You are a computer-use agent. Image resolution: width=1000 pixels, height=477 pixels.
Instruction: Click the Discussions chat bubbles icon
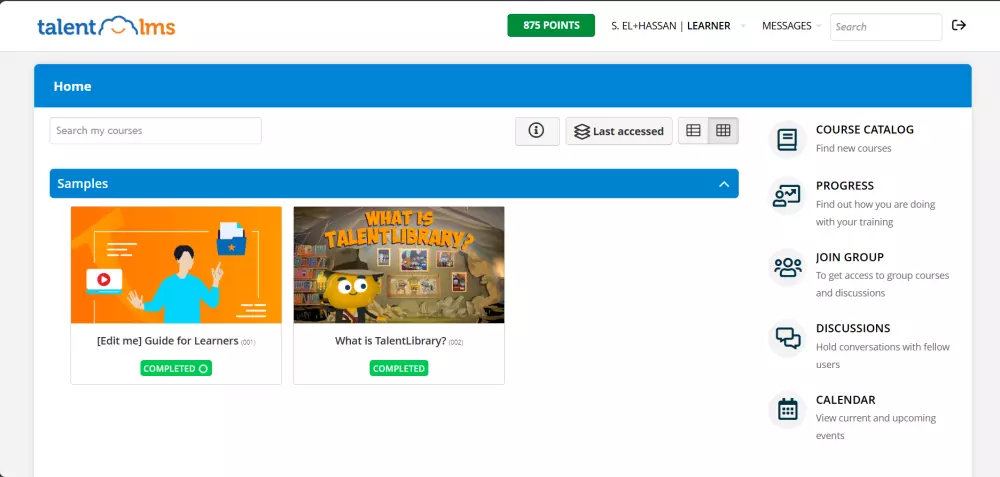(x=788, y=338)
